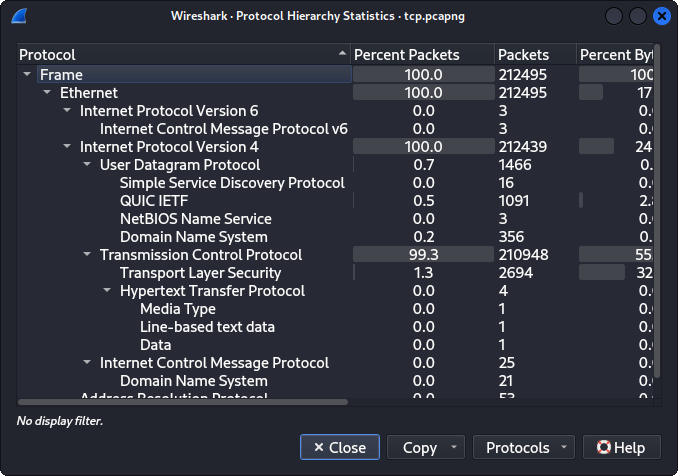This screenshot has height=476, width=678.
Task: Collapse the Hypertext Transfer Protocol node
Action: point(106,291)
